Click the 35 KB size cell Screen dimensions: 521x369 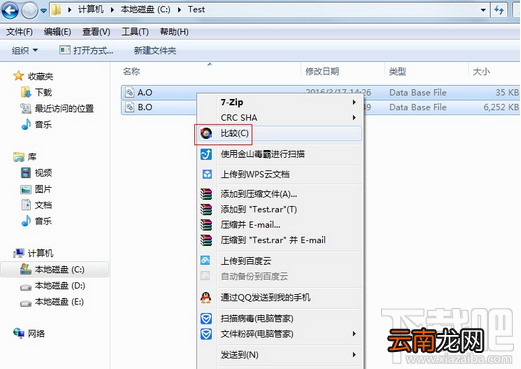click(x=507, y=92)
